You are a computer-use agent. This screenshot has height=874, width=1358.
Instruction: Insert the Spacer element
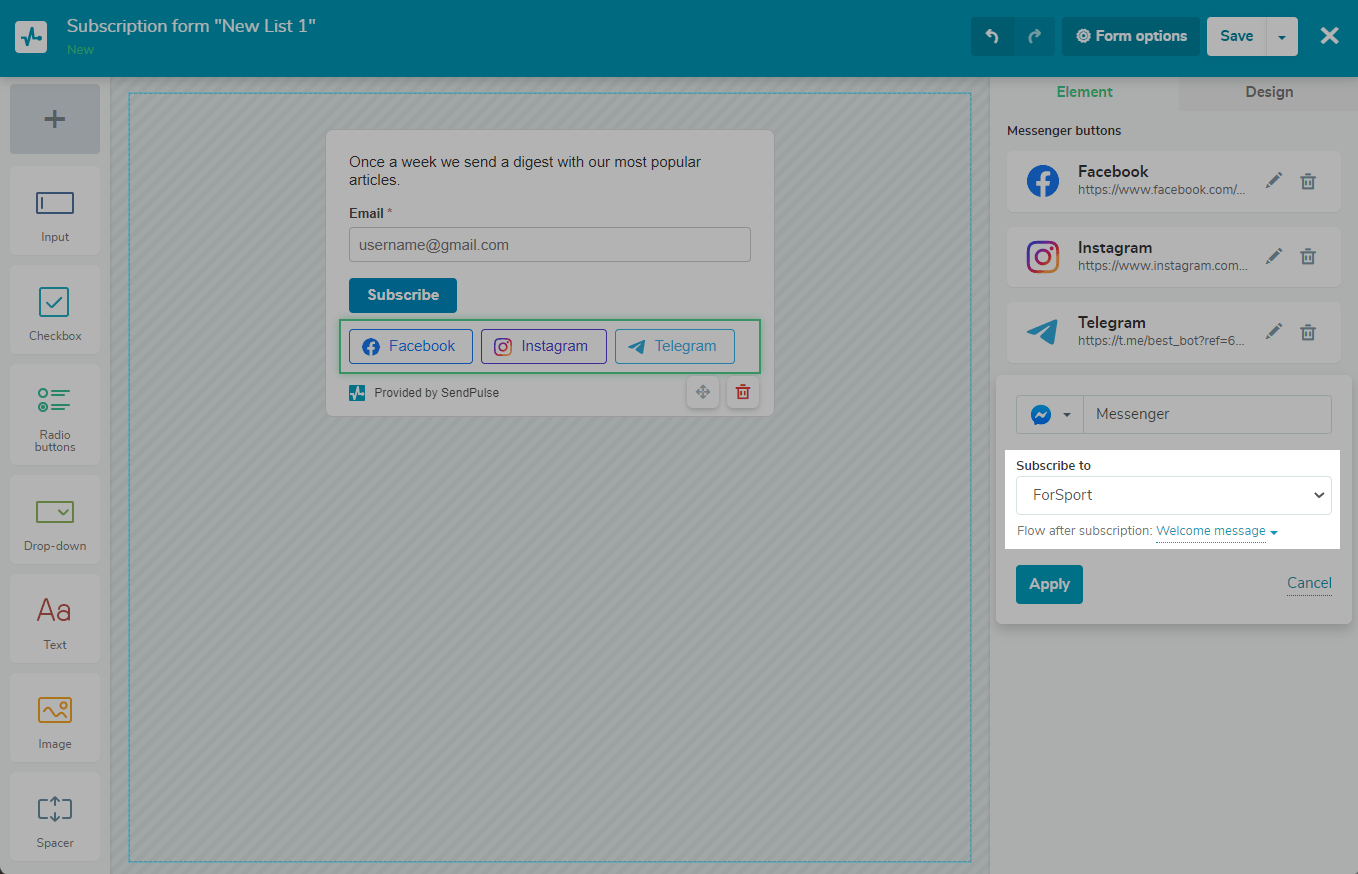click(x=55, y=816)
